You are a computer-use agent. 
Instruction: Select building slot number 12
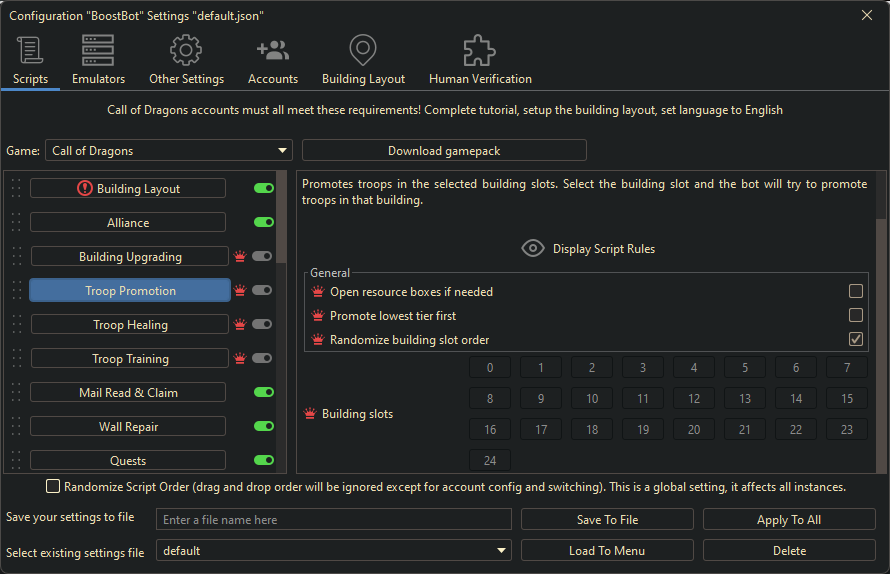(x=694, y=399)
